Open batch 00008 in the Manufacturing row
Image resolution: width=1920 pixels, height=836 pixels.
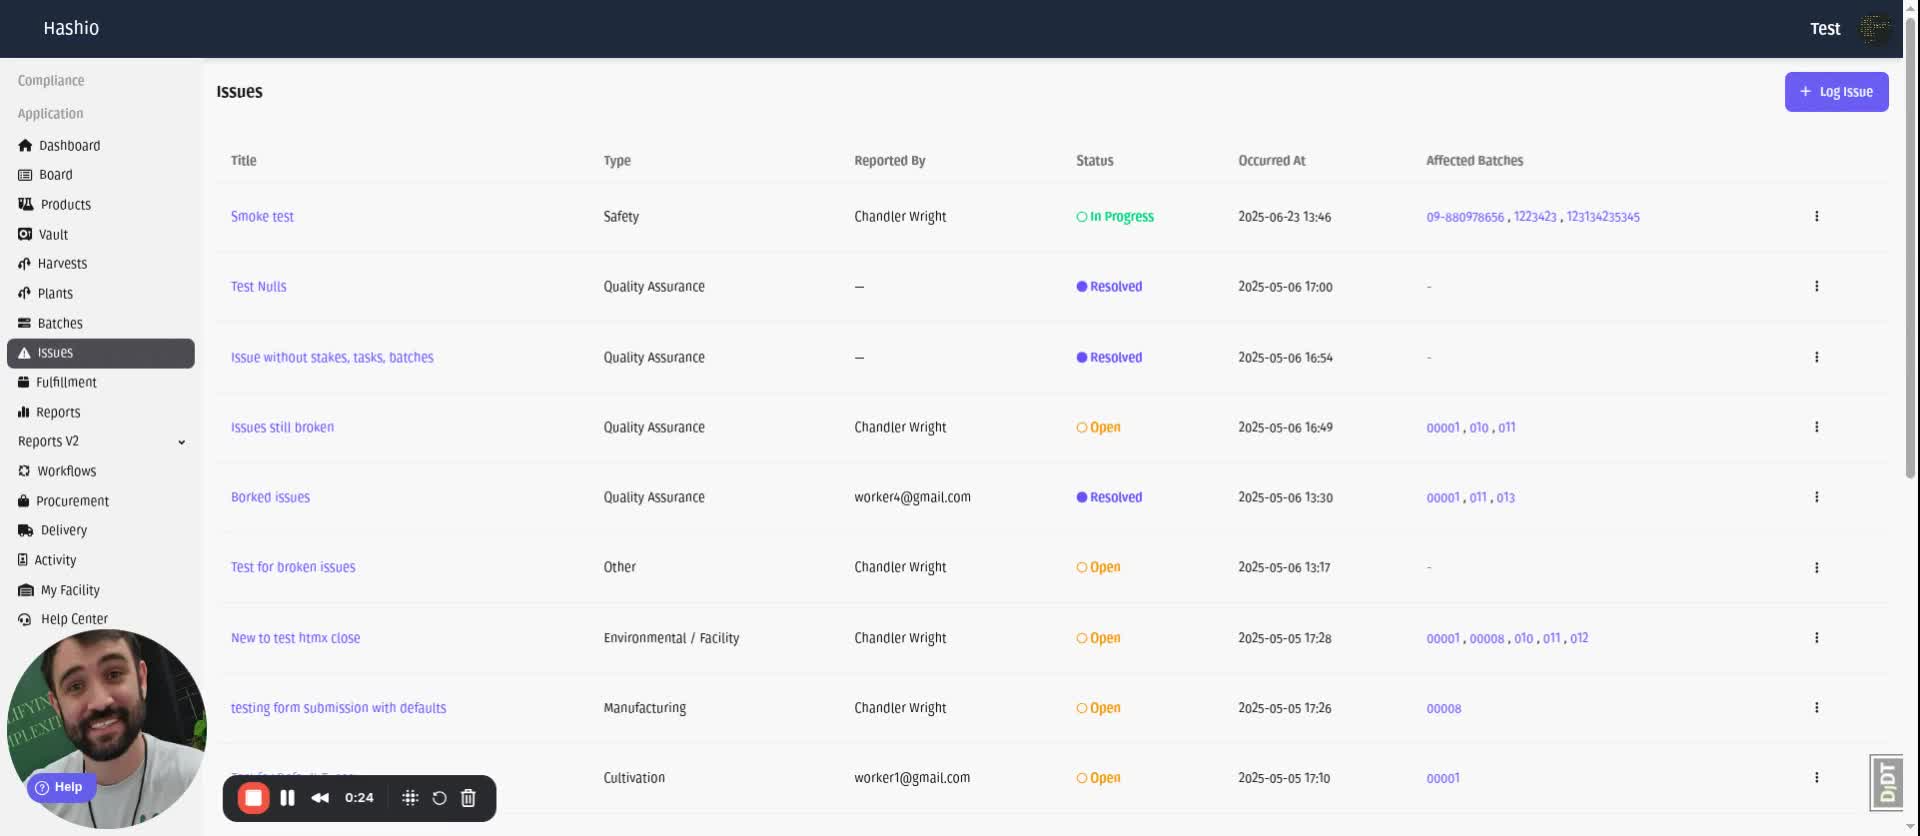tap(1443, 709)
